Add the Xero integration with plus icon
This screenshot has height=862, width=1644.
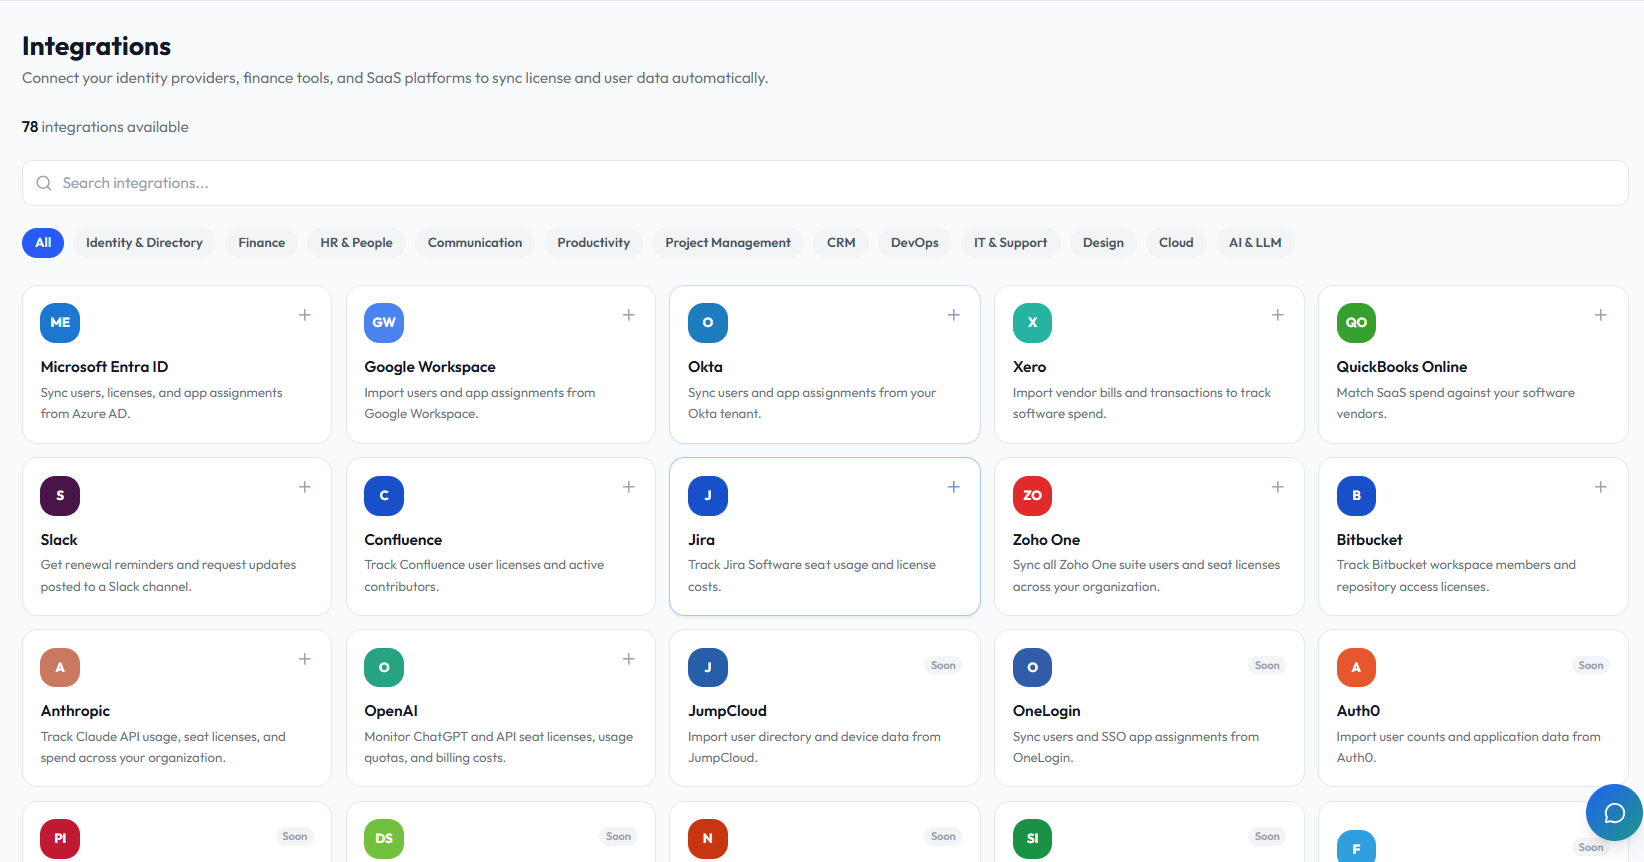(1278, 315)
